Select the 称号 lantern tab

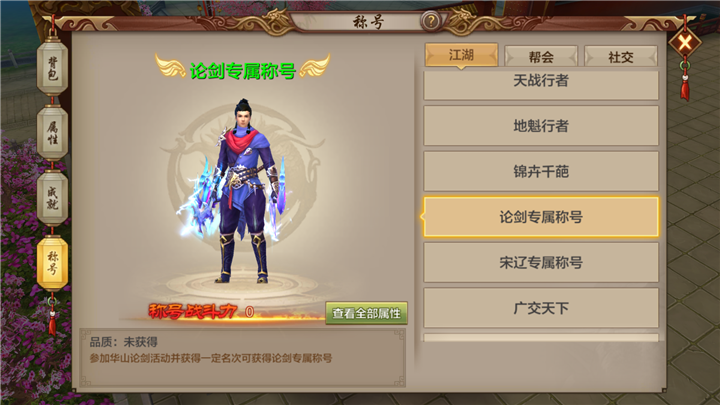point(52,263)
